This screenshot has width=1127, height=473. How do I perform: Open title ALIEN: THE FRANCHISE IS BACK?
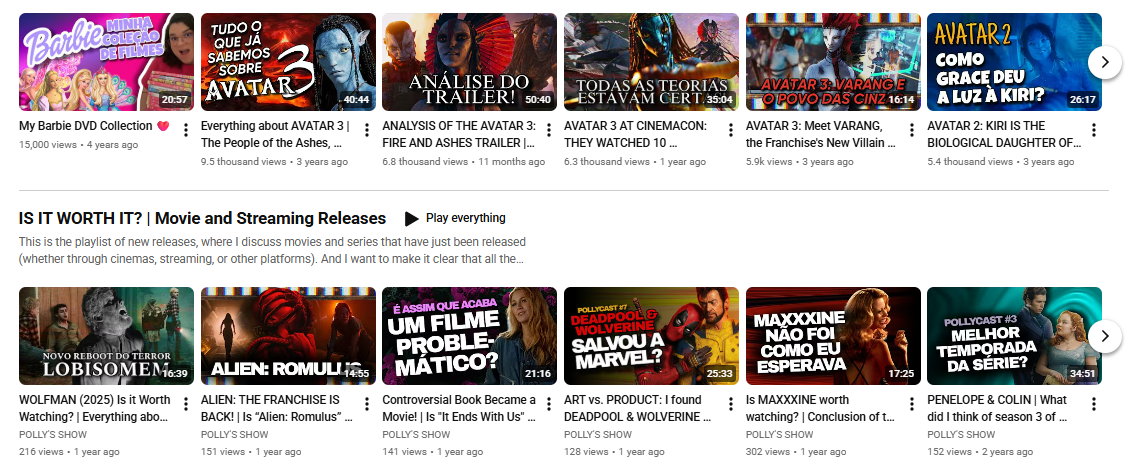pos(277,408)
